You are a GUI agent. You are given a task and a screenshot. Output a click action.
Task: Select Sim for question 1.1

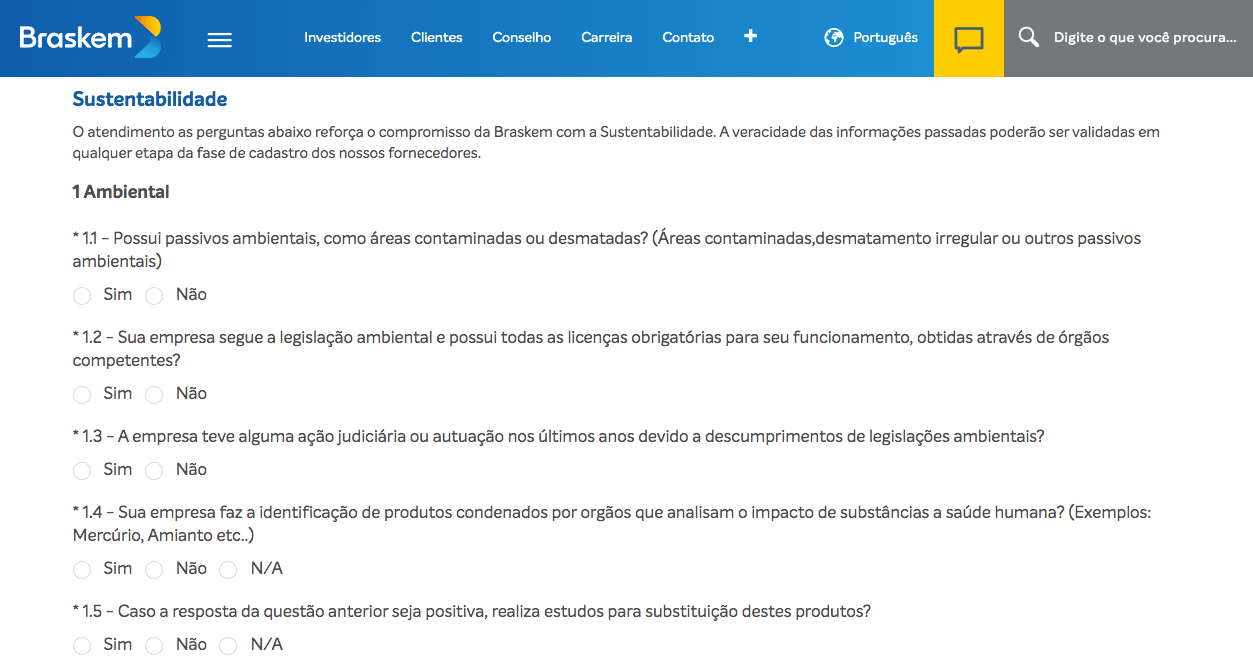82,296
